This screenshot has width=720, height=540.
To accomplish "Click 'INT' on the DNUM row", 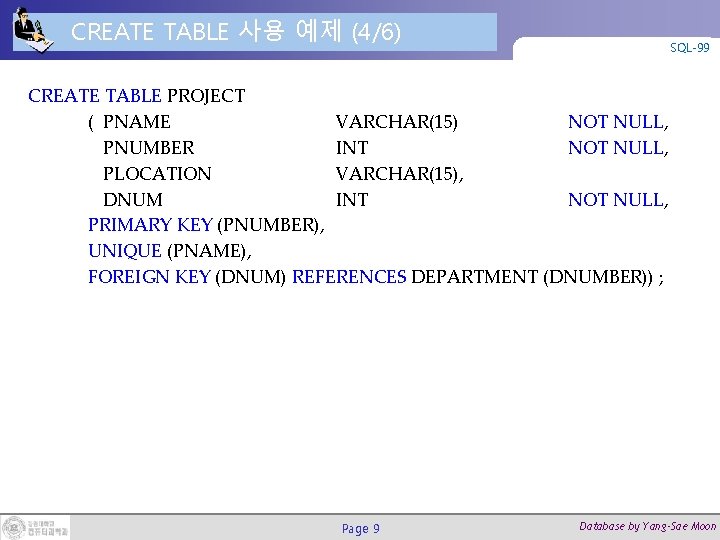I will point(352,200).
